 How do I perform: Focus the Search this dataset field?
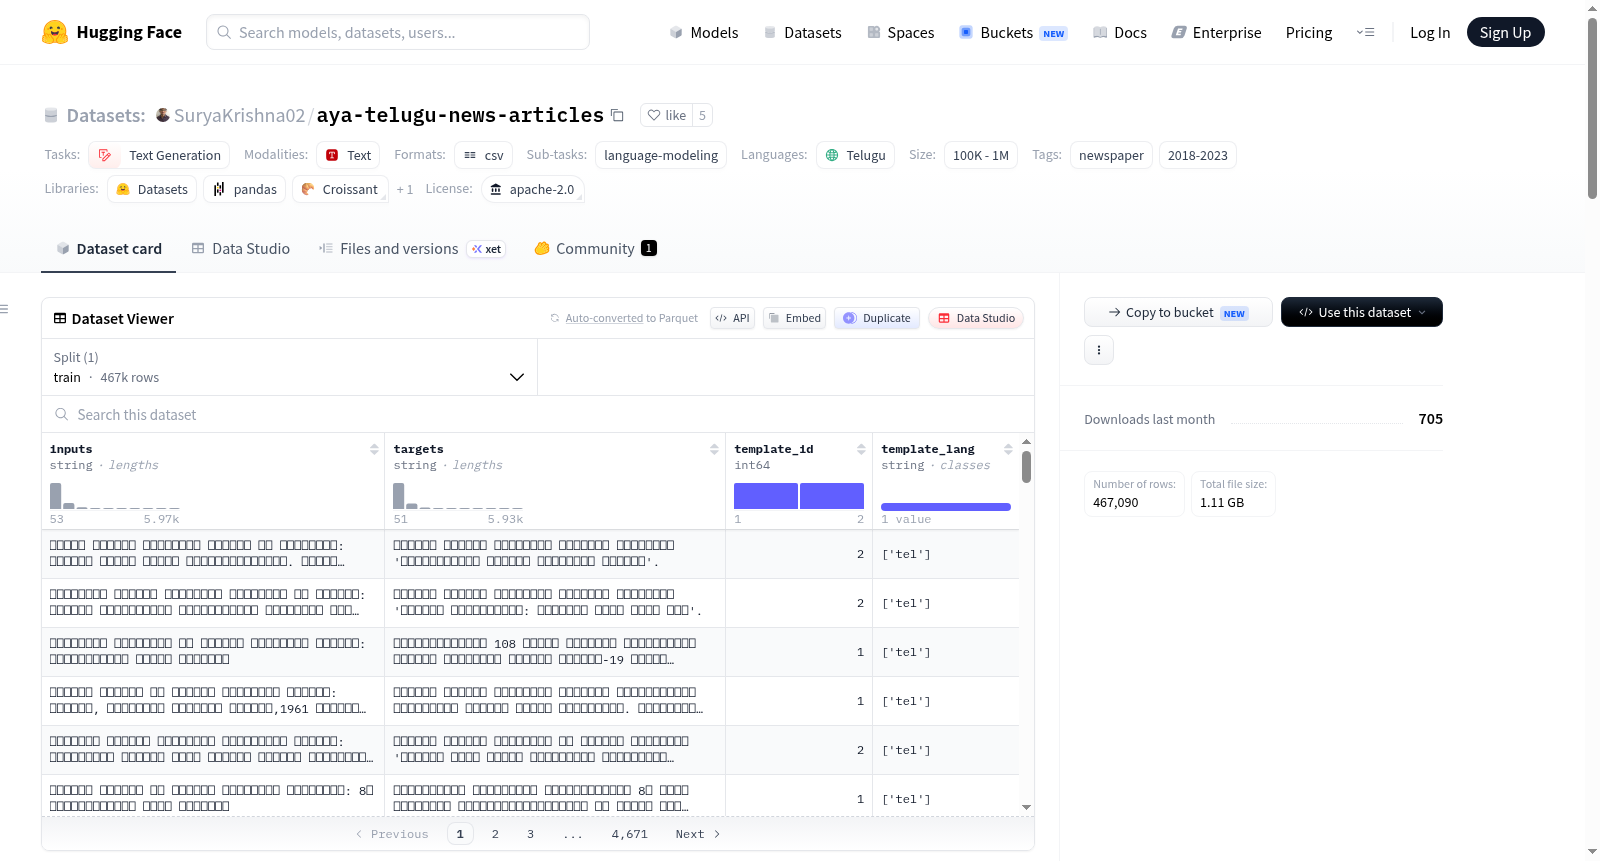coord(538,415)
